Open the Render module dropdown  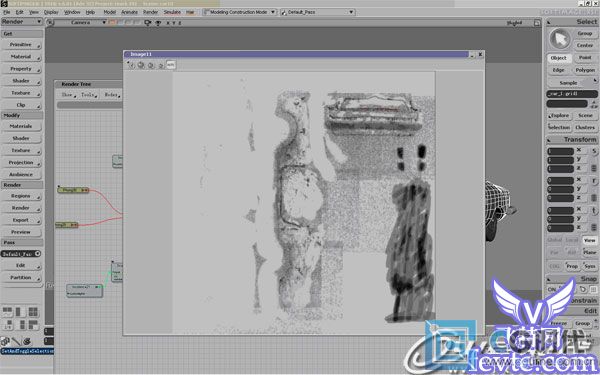click(21, 22)
